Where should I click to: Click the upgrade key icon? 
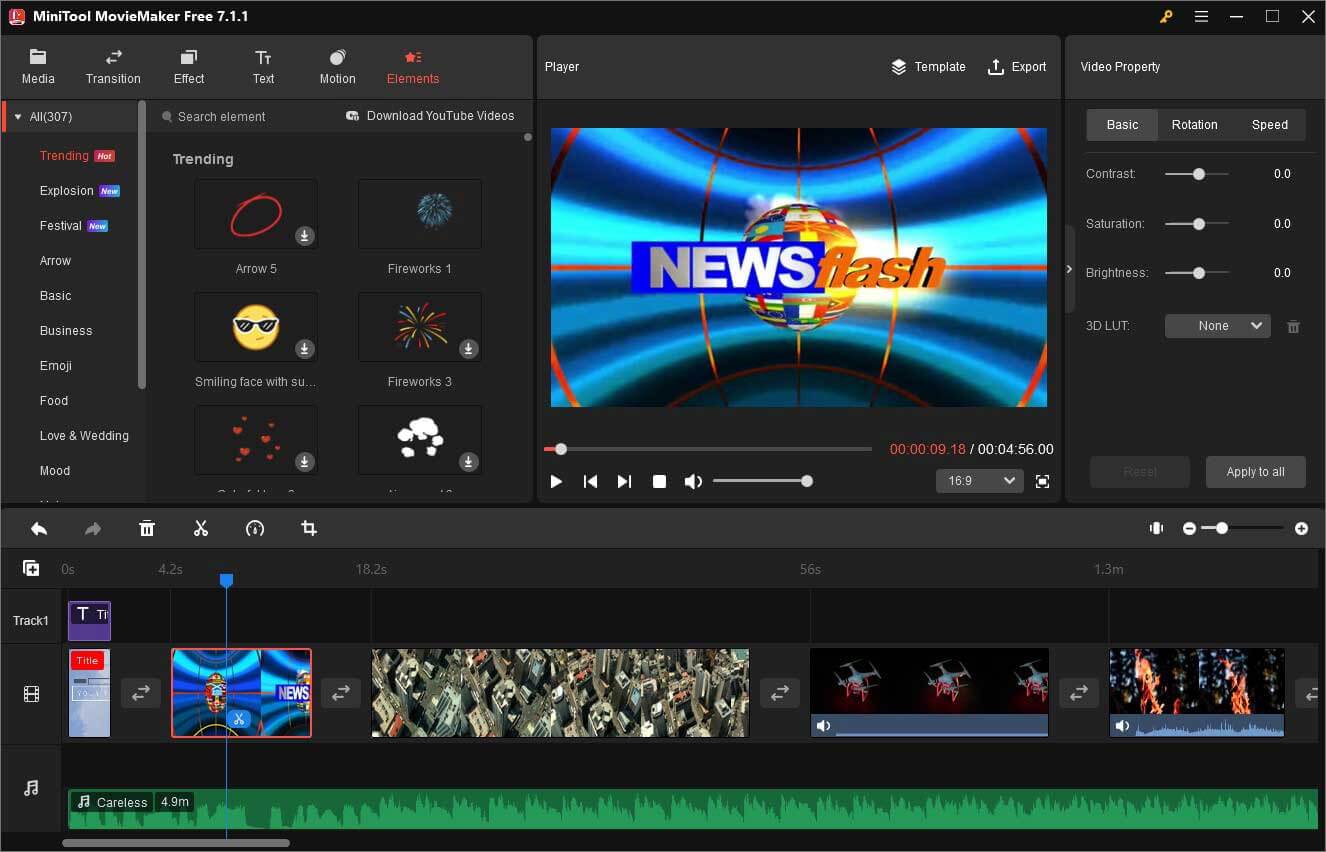1166,16
